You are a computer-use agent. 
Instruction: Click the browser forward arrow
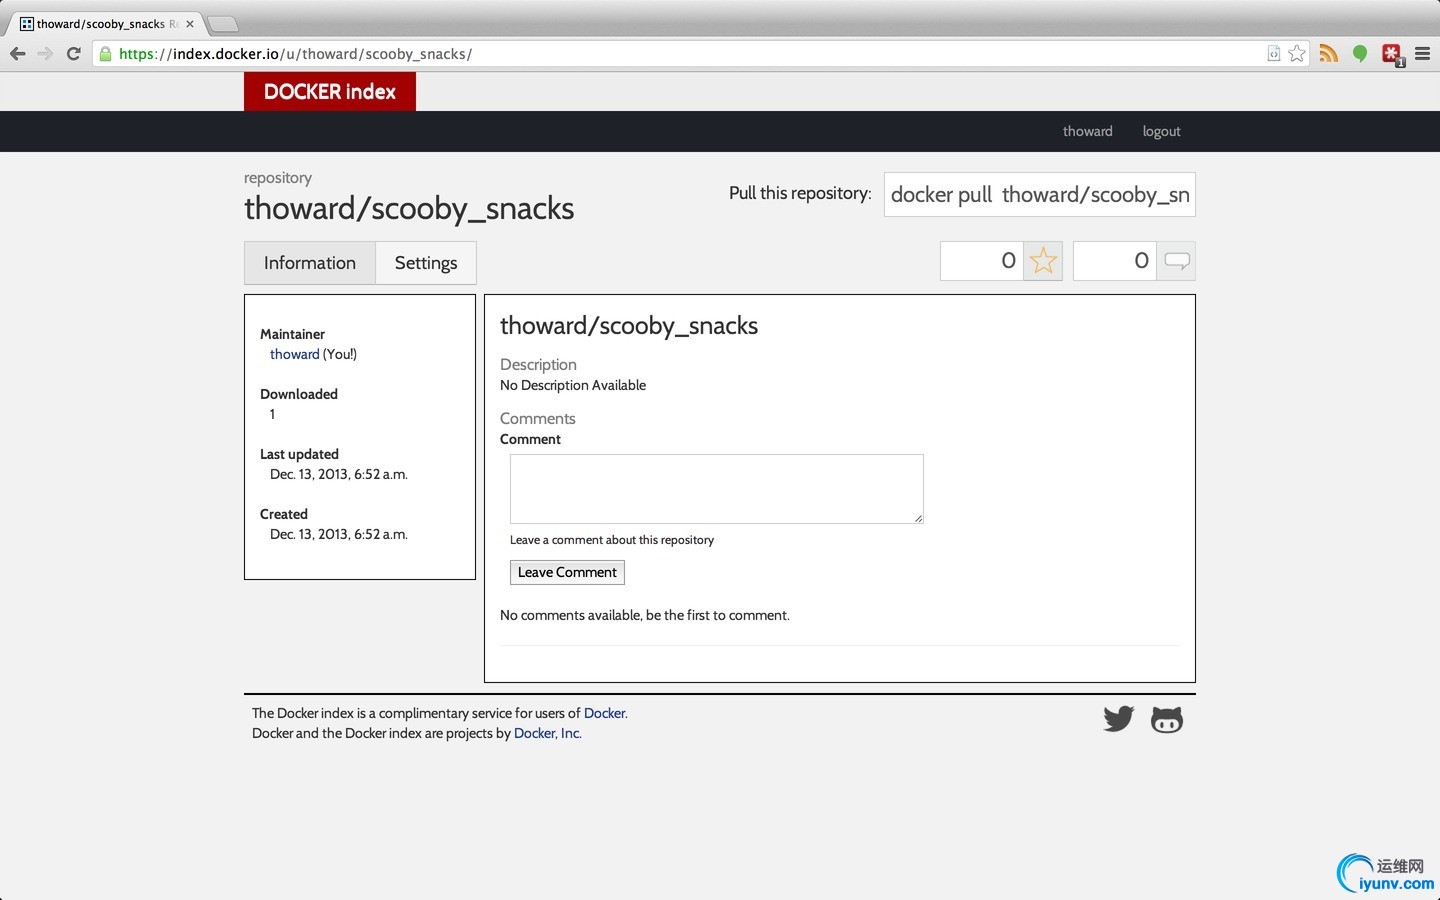[x=45, y=54]
